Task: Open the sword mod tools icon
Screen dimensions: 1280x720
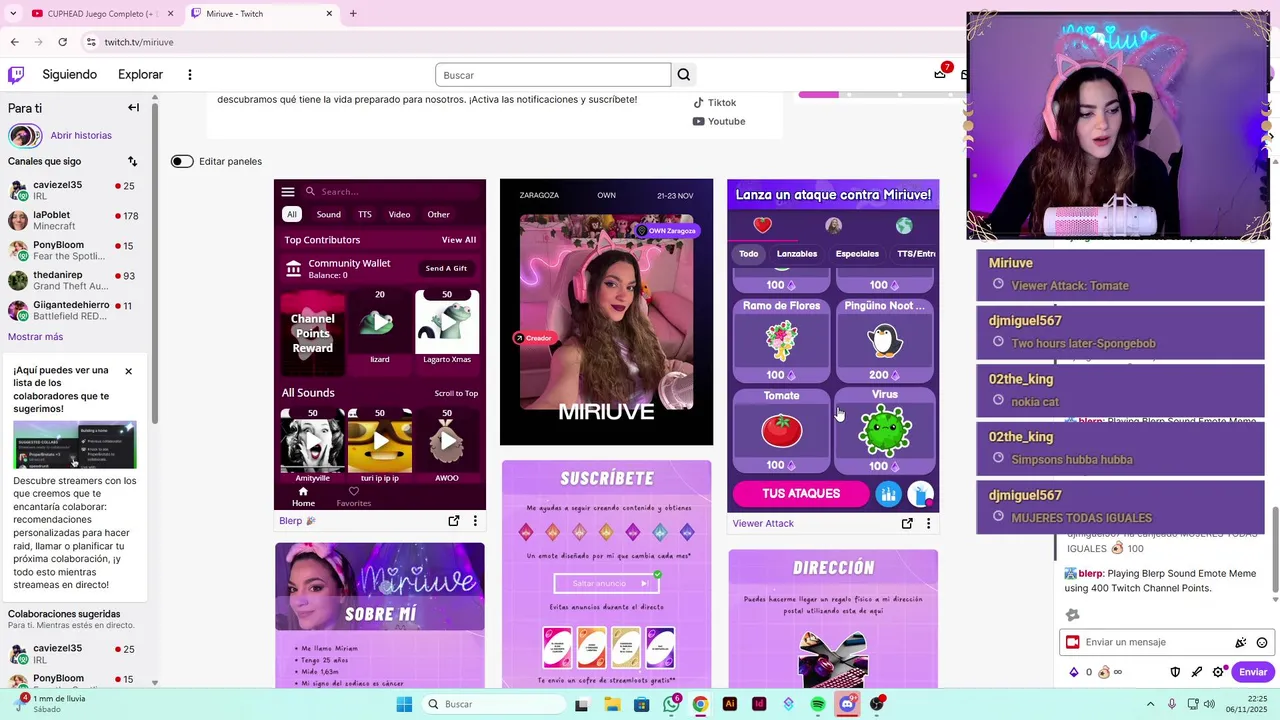Action: (x=1196, y=672)
